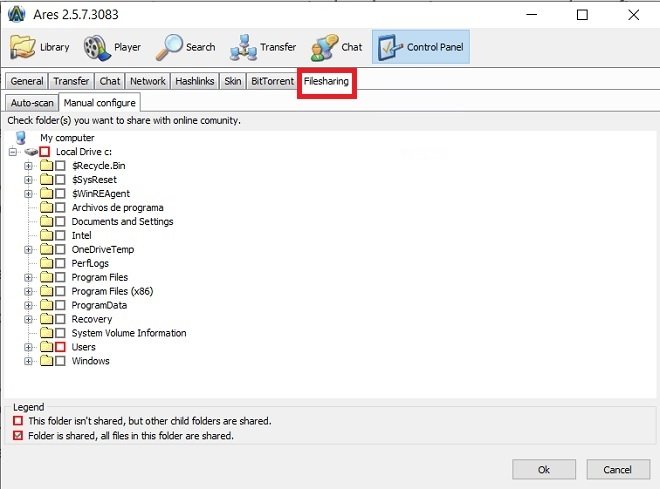Open the Chat settings tab

[110, 81]
